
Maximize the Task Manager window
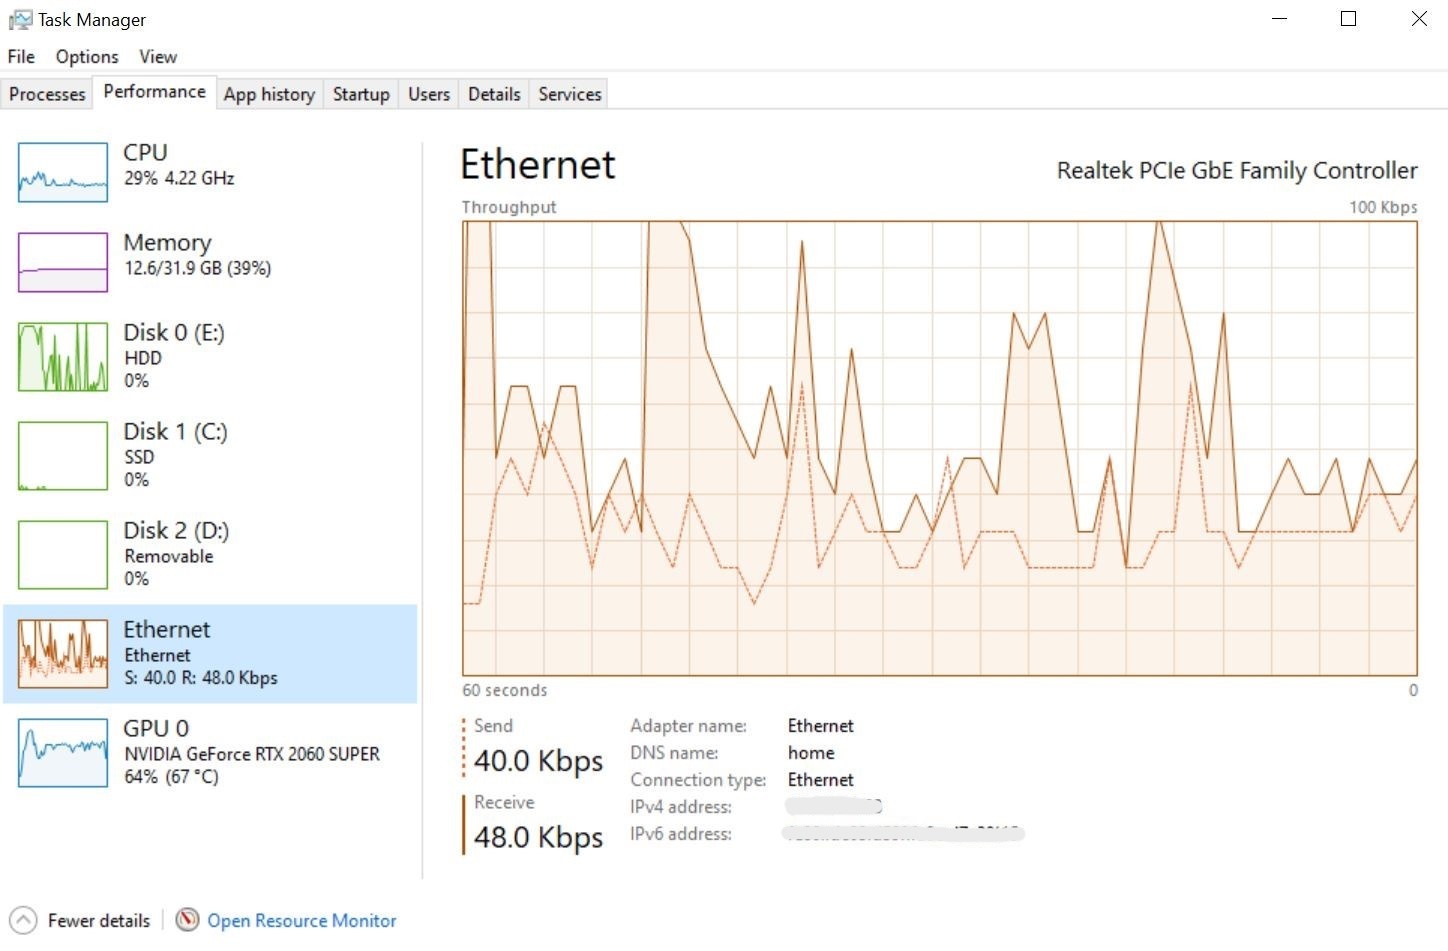pos(1348,19)
